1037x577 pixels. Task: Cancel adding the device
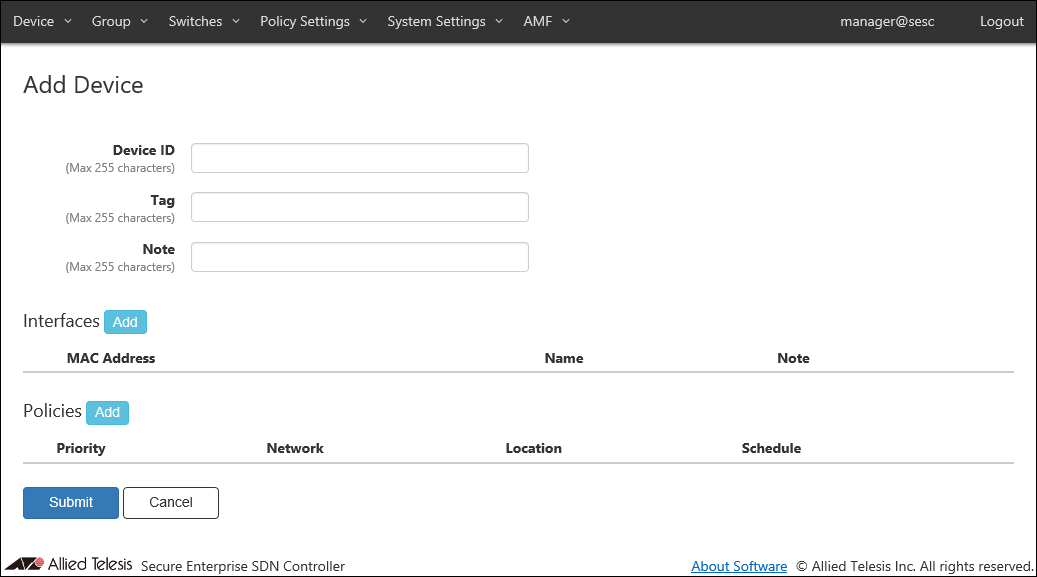(x=170, y=502)
